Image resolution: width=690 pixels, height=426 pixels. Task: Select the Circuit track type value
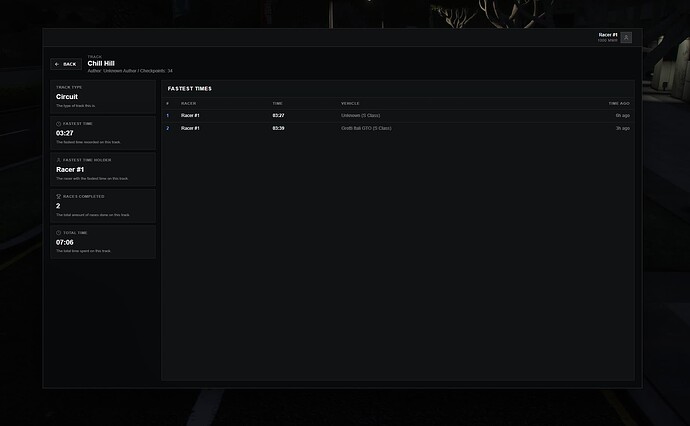click(x=67, y=97)
